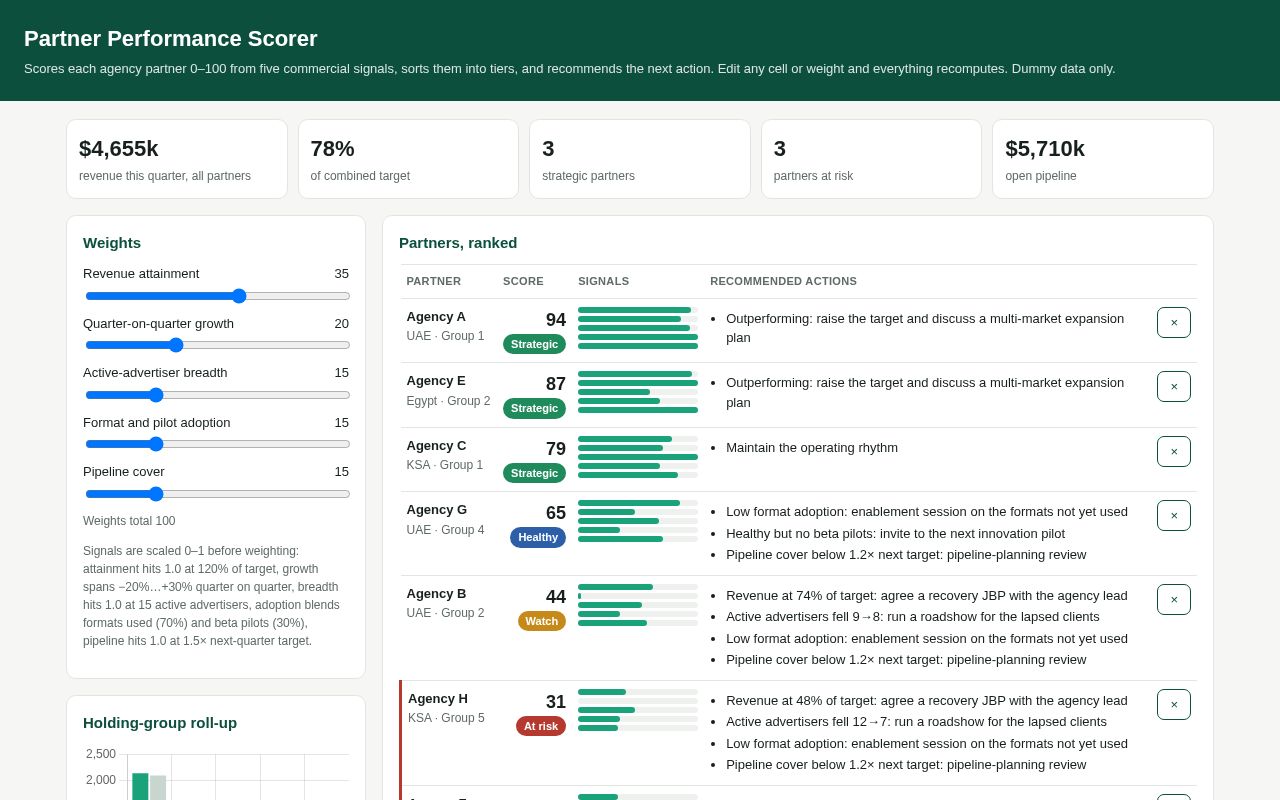
Task: Click the At risk badge for Agency H
Action: click(541, 726)
